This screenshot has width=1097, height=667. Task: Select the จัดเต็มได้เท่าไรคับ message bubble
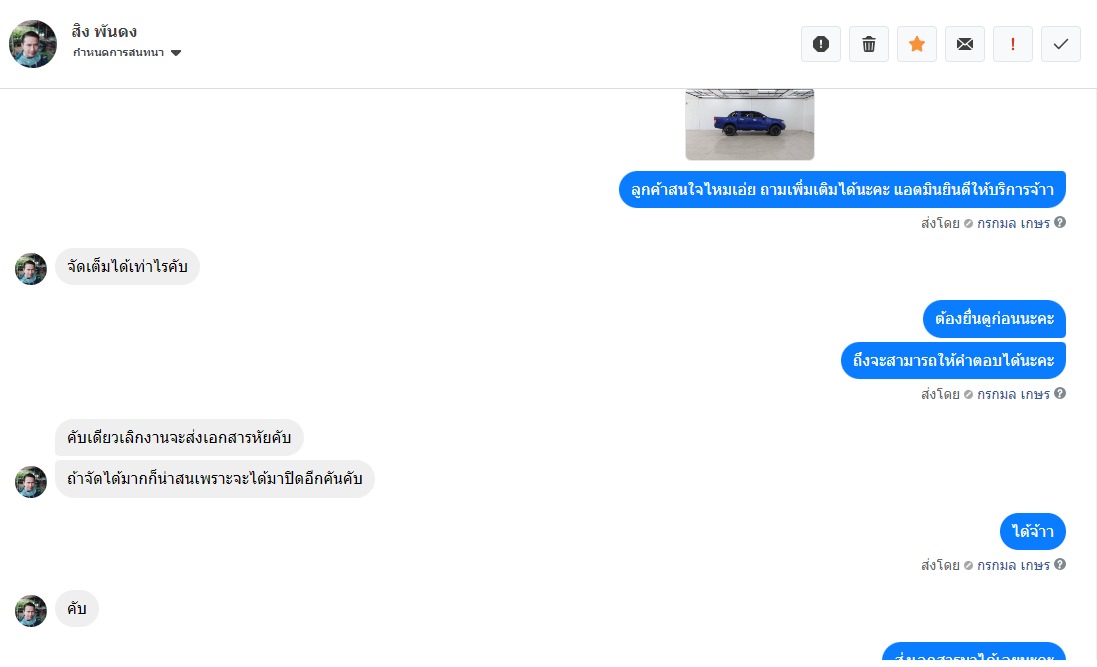coord(127,267)
